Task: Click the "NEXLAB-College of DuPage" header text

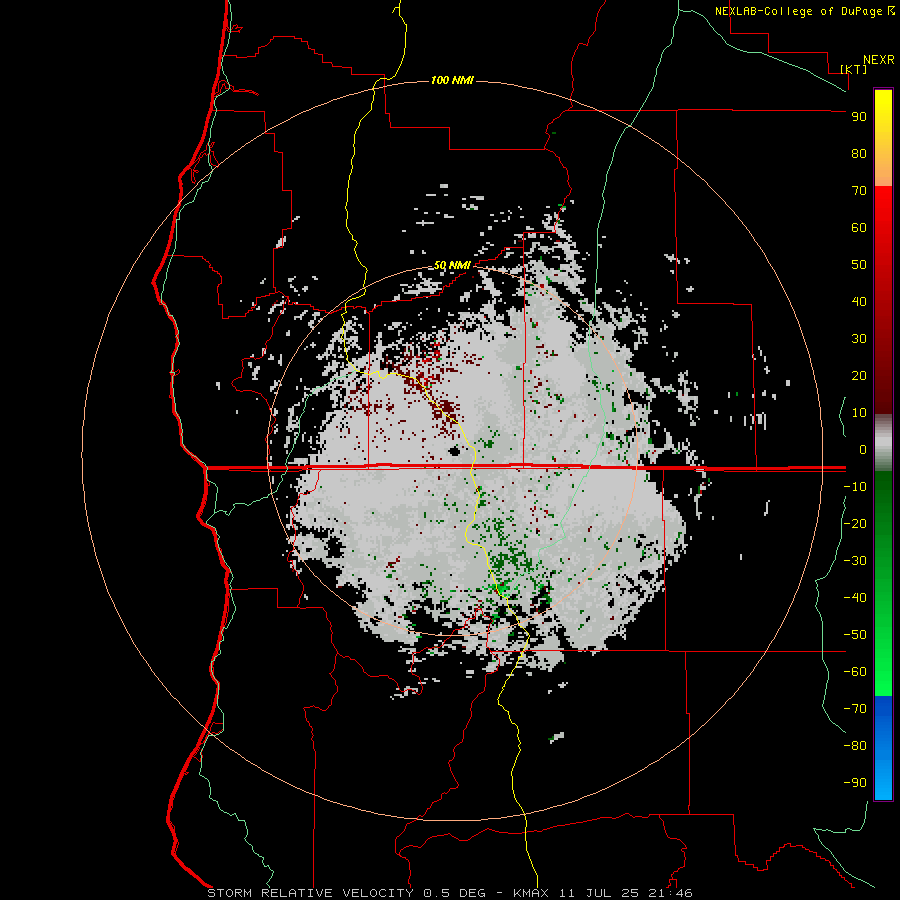Action: tap(800, 11)
